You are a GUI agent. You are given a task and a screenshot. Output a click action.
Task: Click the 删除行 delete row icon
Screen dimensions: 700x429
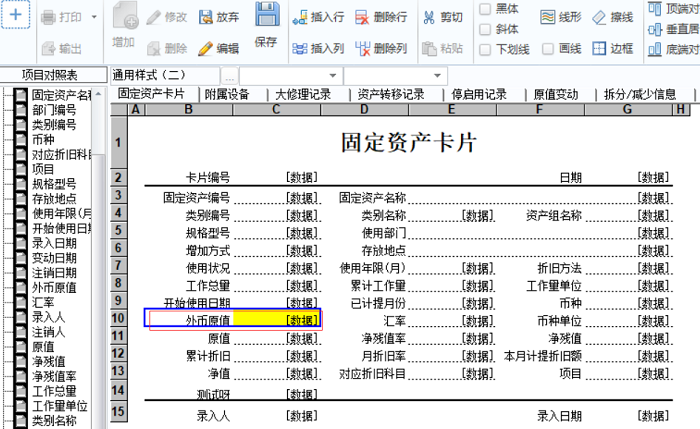click(362, 17)
